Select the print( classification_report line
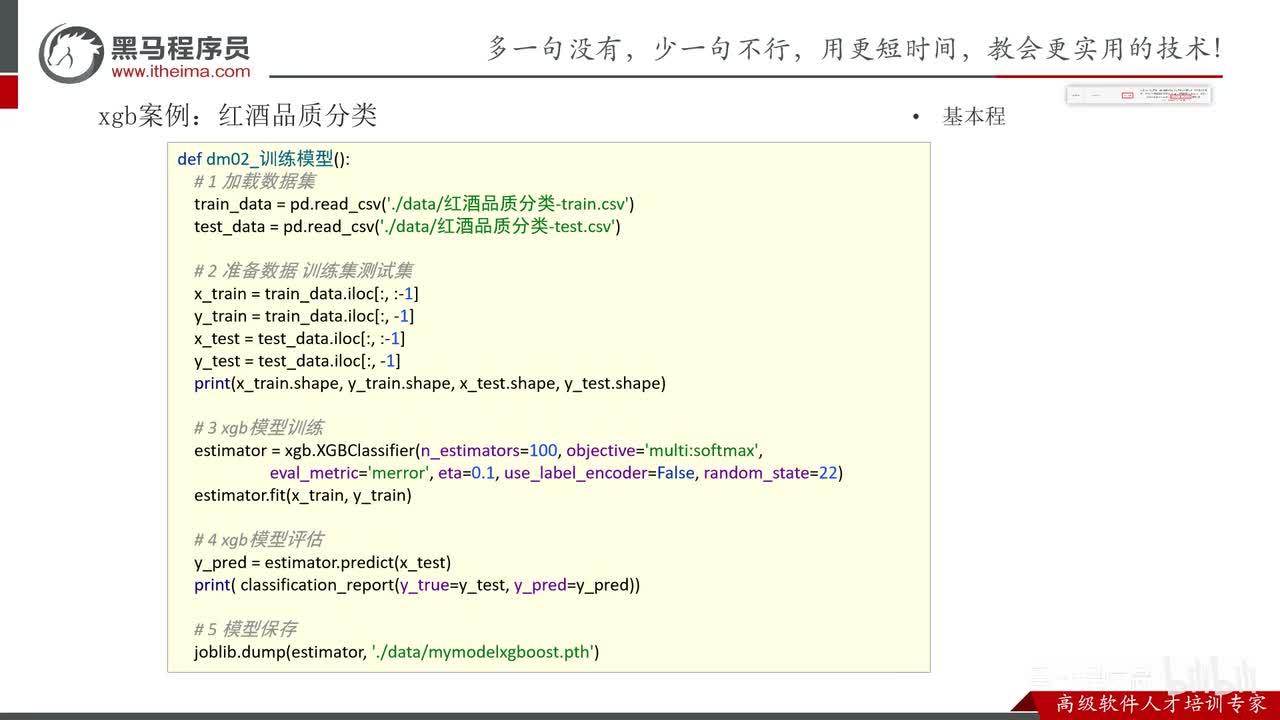Screen dimensions: 1280x720 coord(417,585)
